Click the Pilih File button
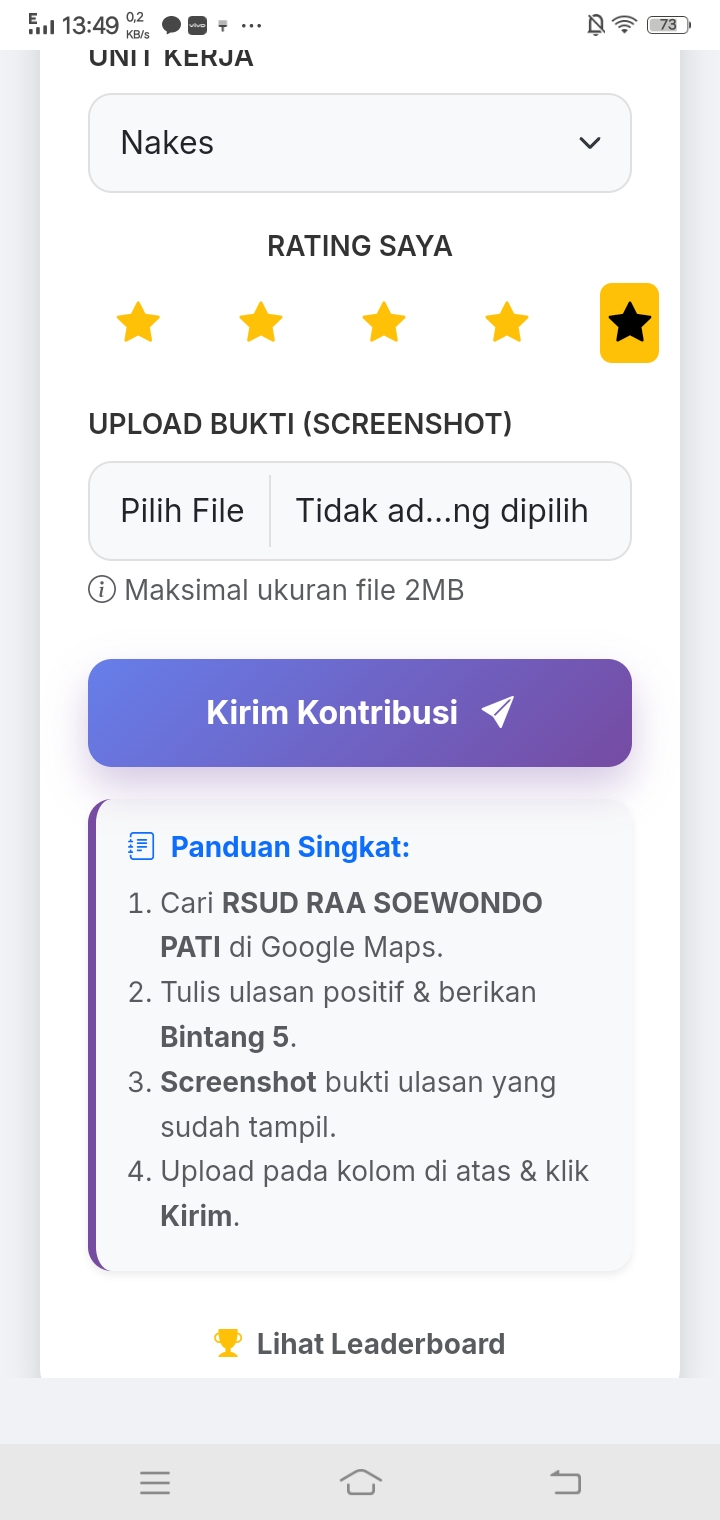The width and height of the screenshot is (720, 1520). tap(182, 511)
